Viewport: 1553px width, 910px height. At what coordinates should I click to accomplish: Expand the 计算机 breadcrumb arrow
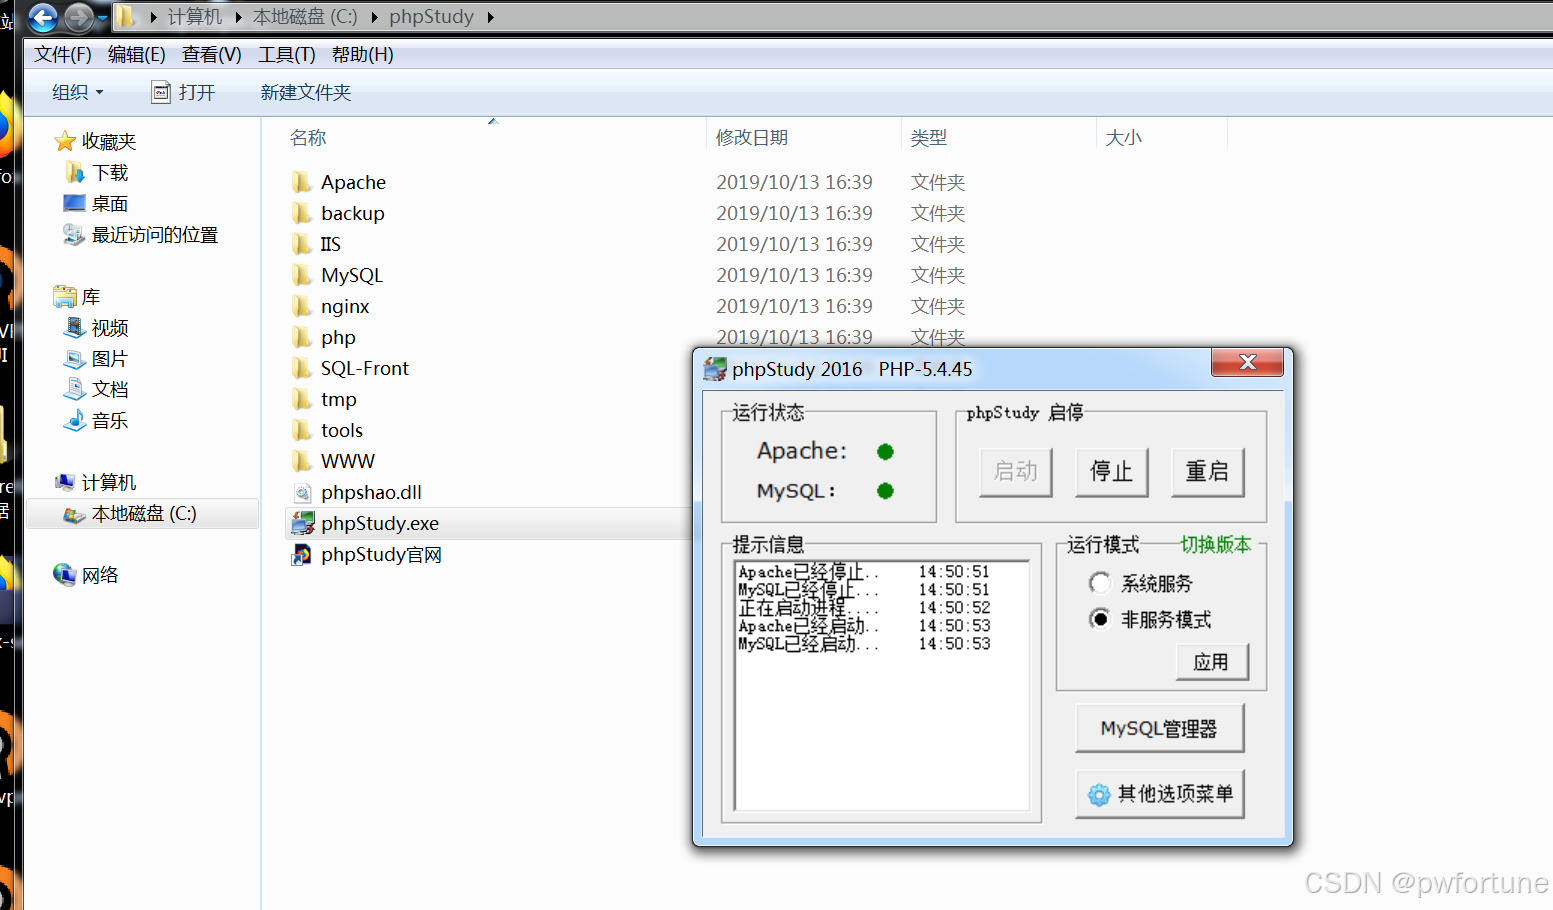pyautogui.click(x=238, y=17)
